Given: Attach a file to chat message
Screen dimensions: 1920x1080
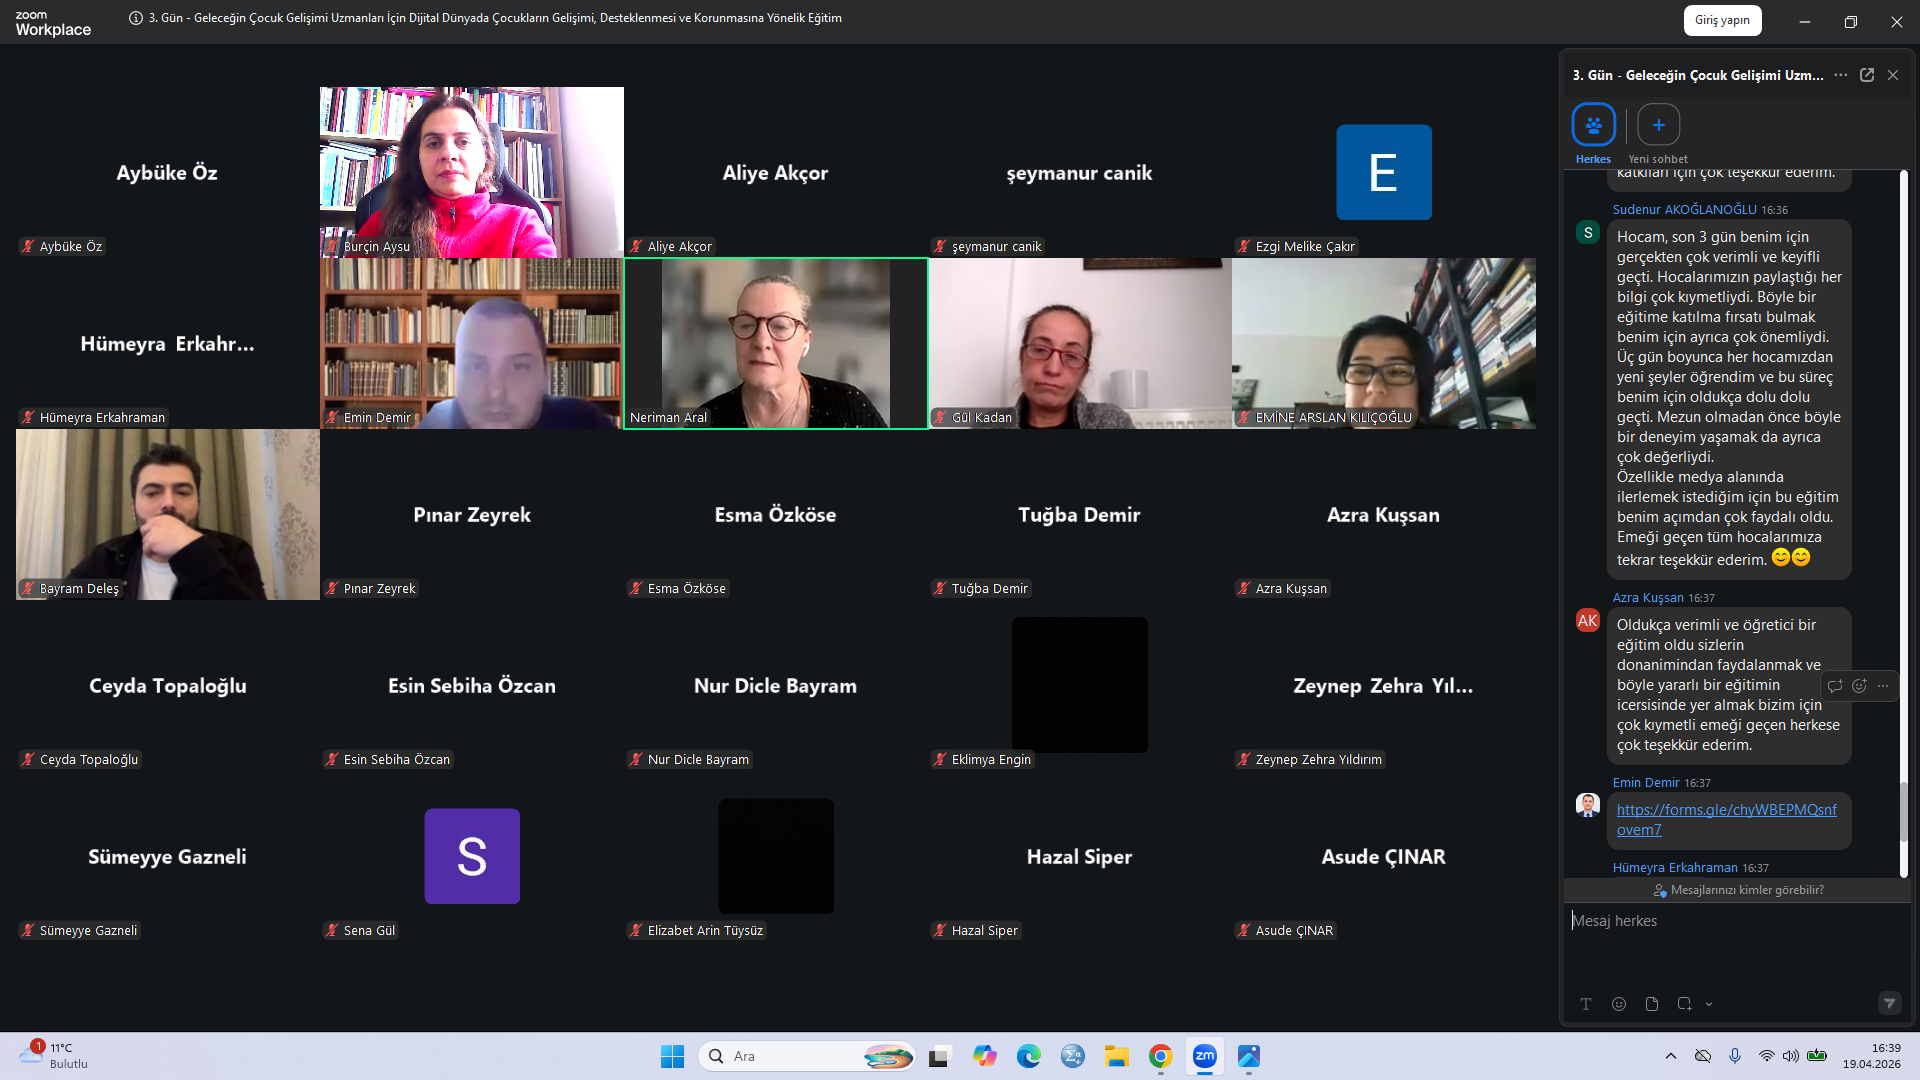Looking at the screenshot, I should pos(1652,1004).
